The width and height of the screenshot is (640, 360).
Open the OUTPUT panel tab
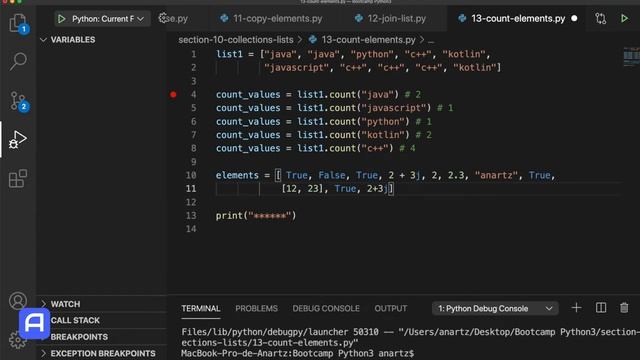[x=391, y=308]
